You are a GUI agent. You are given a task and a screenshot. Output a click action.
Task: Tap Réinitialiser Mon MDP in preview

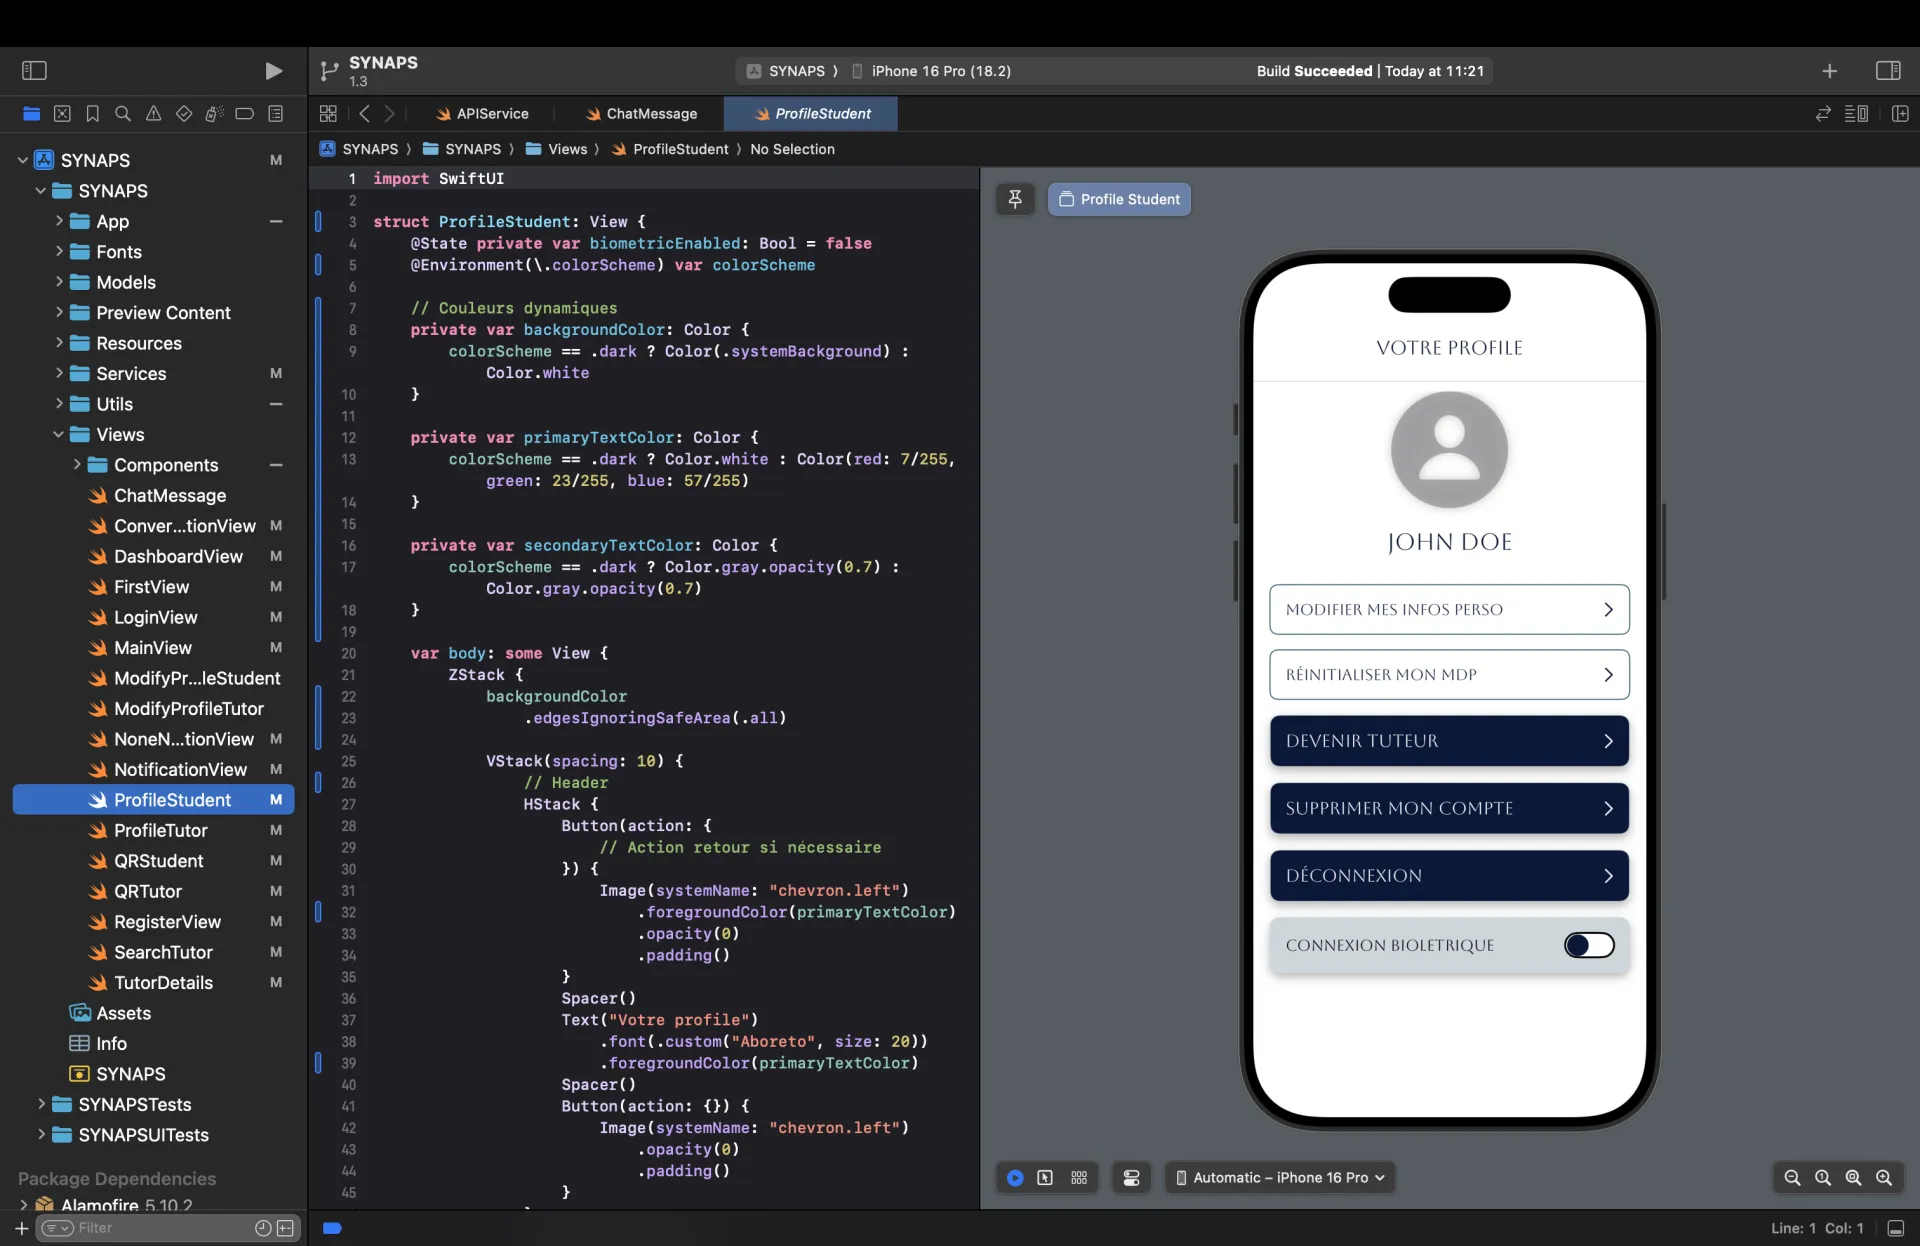[x=1449, y=675]
